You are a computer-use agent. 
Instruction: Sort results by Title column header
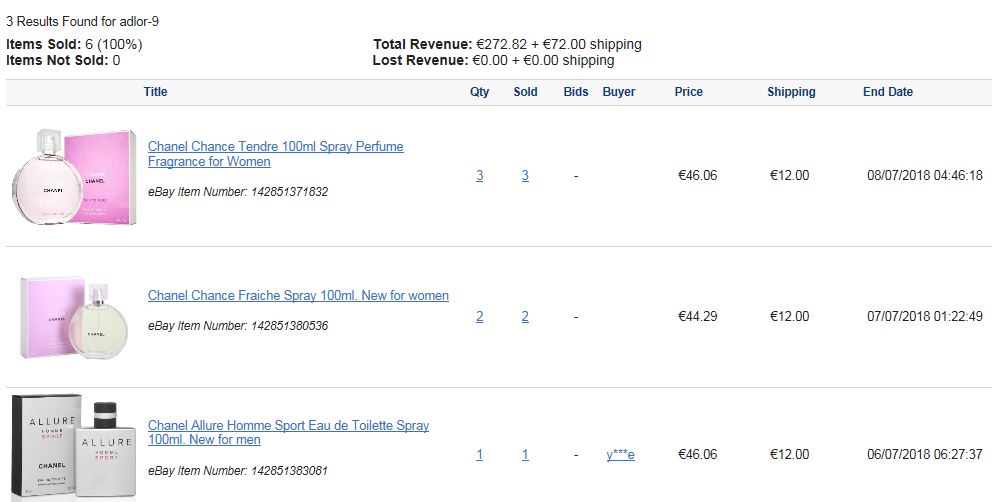click(x=155, y=92)
